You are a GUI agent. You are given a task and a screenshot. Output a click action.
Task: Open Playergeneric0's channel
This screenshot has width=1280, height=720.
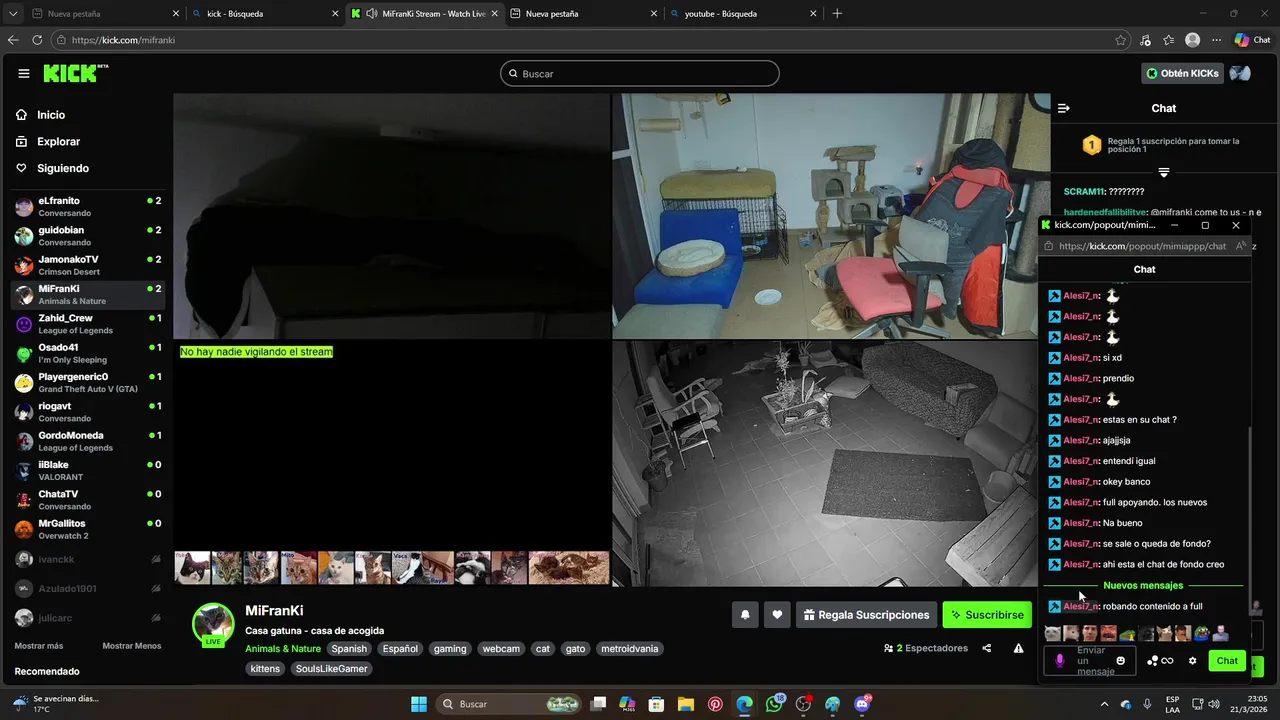tap(86, 383)
